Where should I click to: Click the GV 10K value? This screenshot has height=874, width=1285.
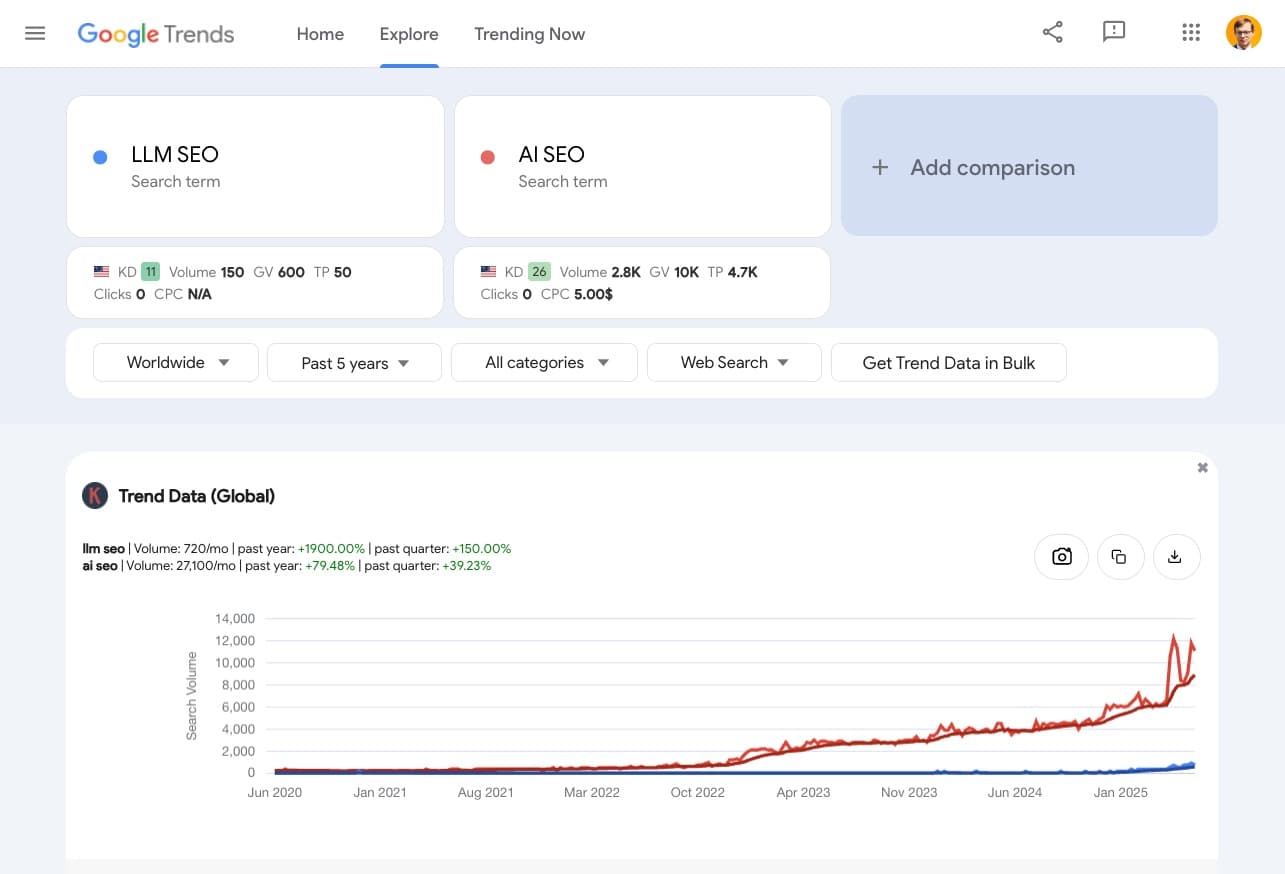click(x=687, y=272)
